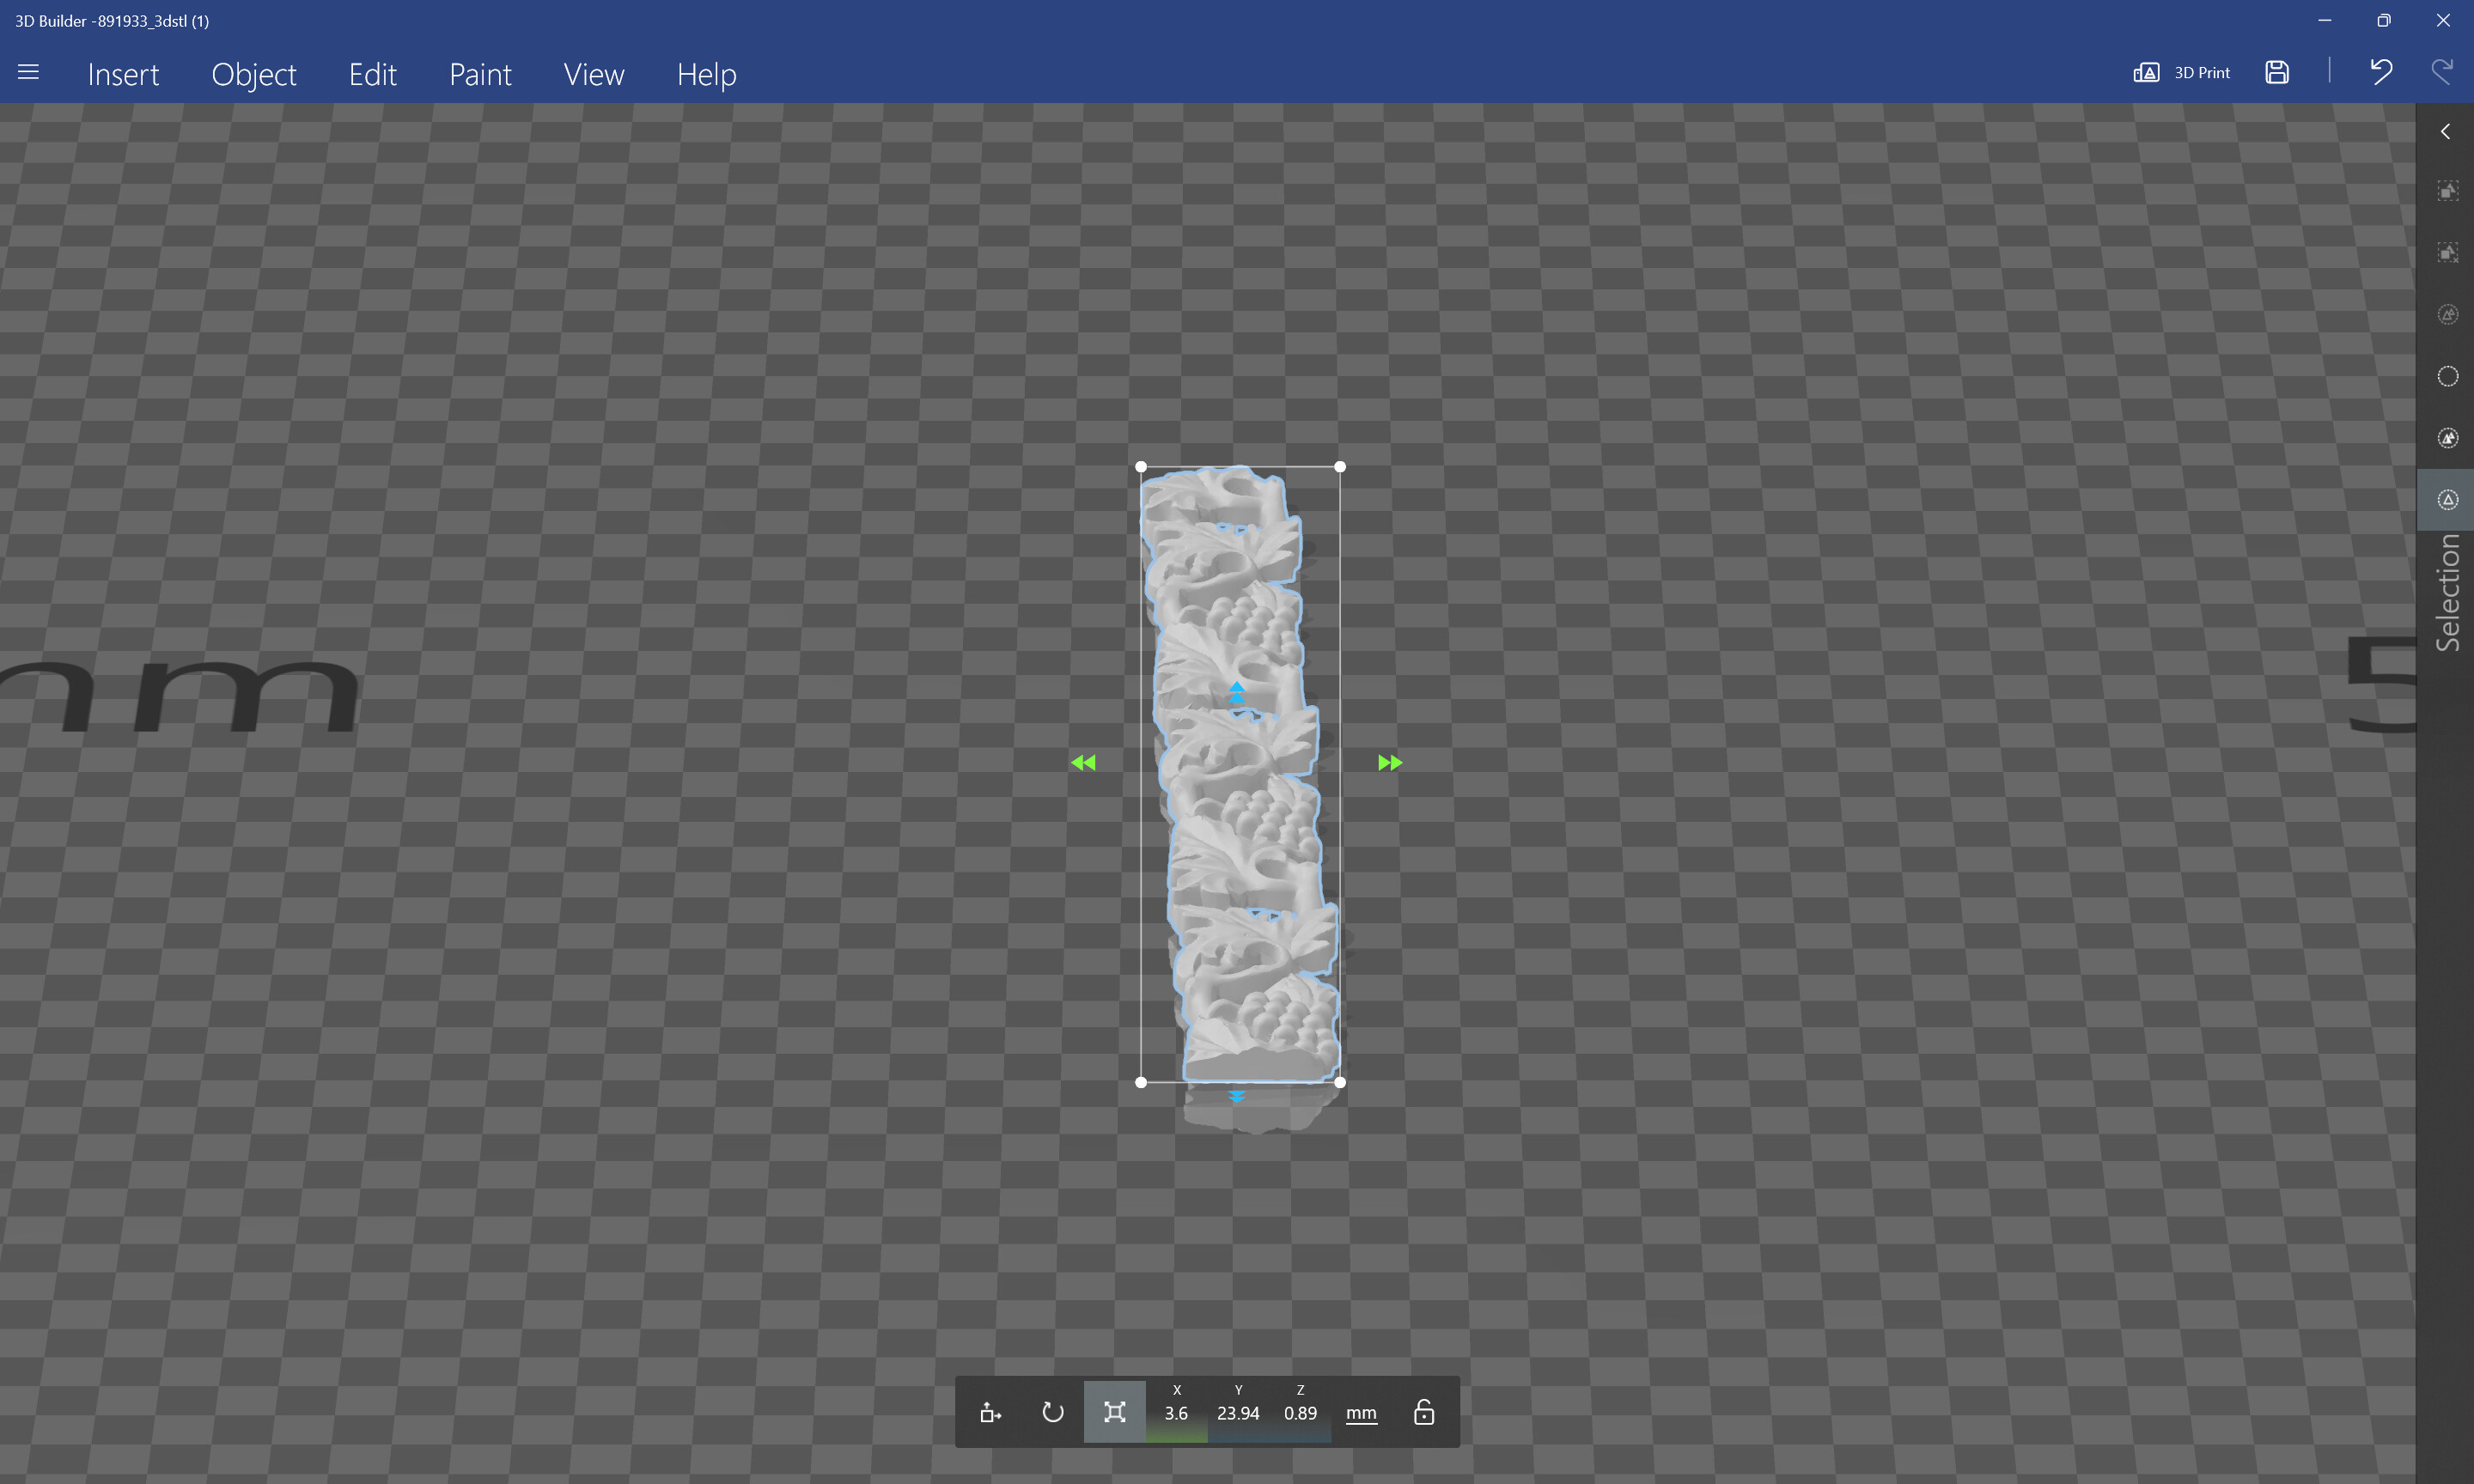
Task: Open the Insert menu
Action: [x=123, y=74]
